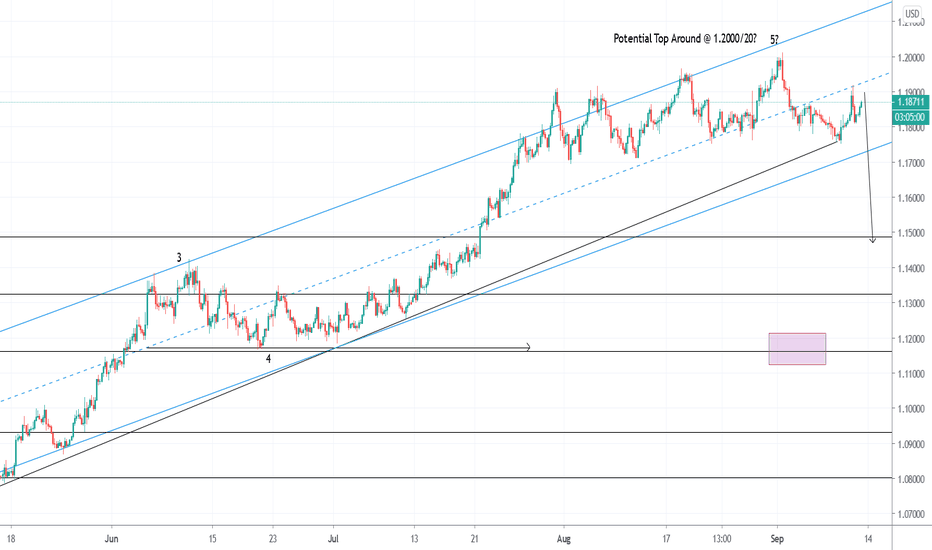Click the 1.15000 price axis label

pos(911,233)
